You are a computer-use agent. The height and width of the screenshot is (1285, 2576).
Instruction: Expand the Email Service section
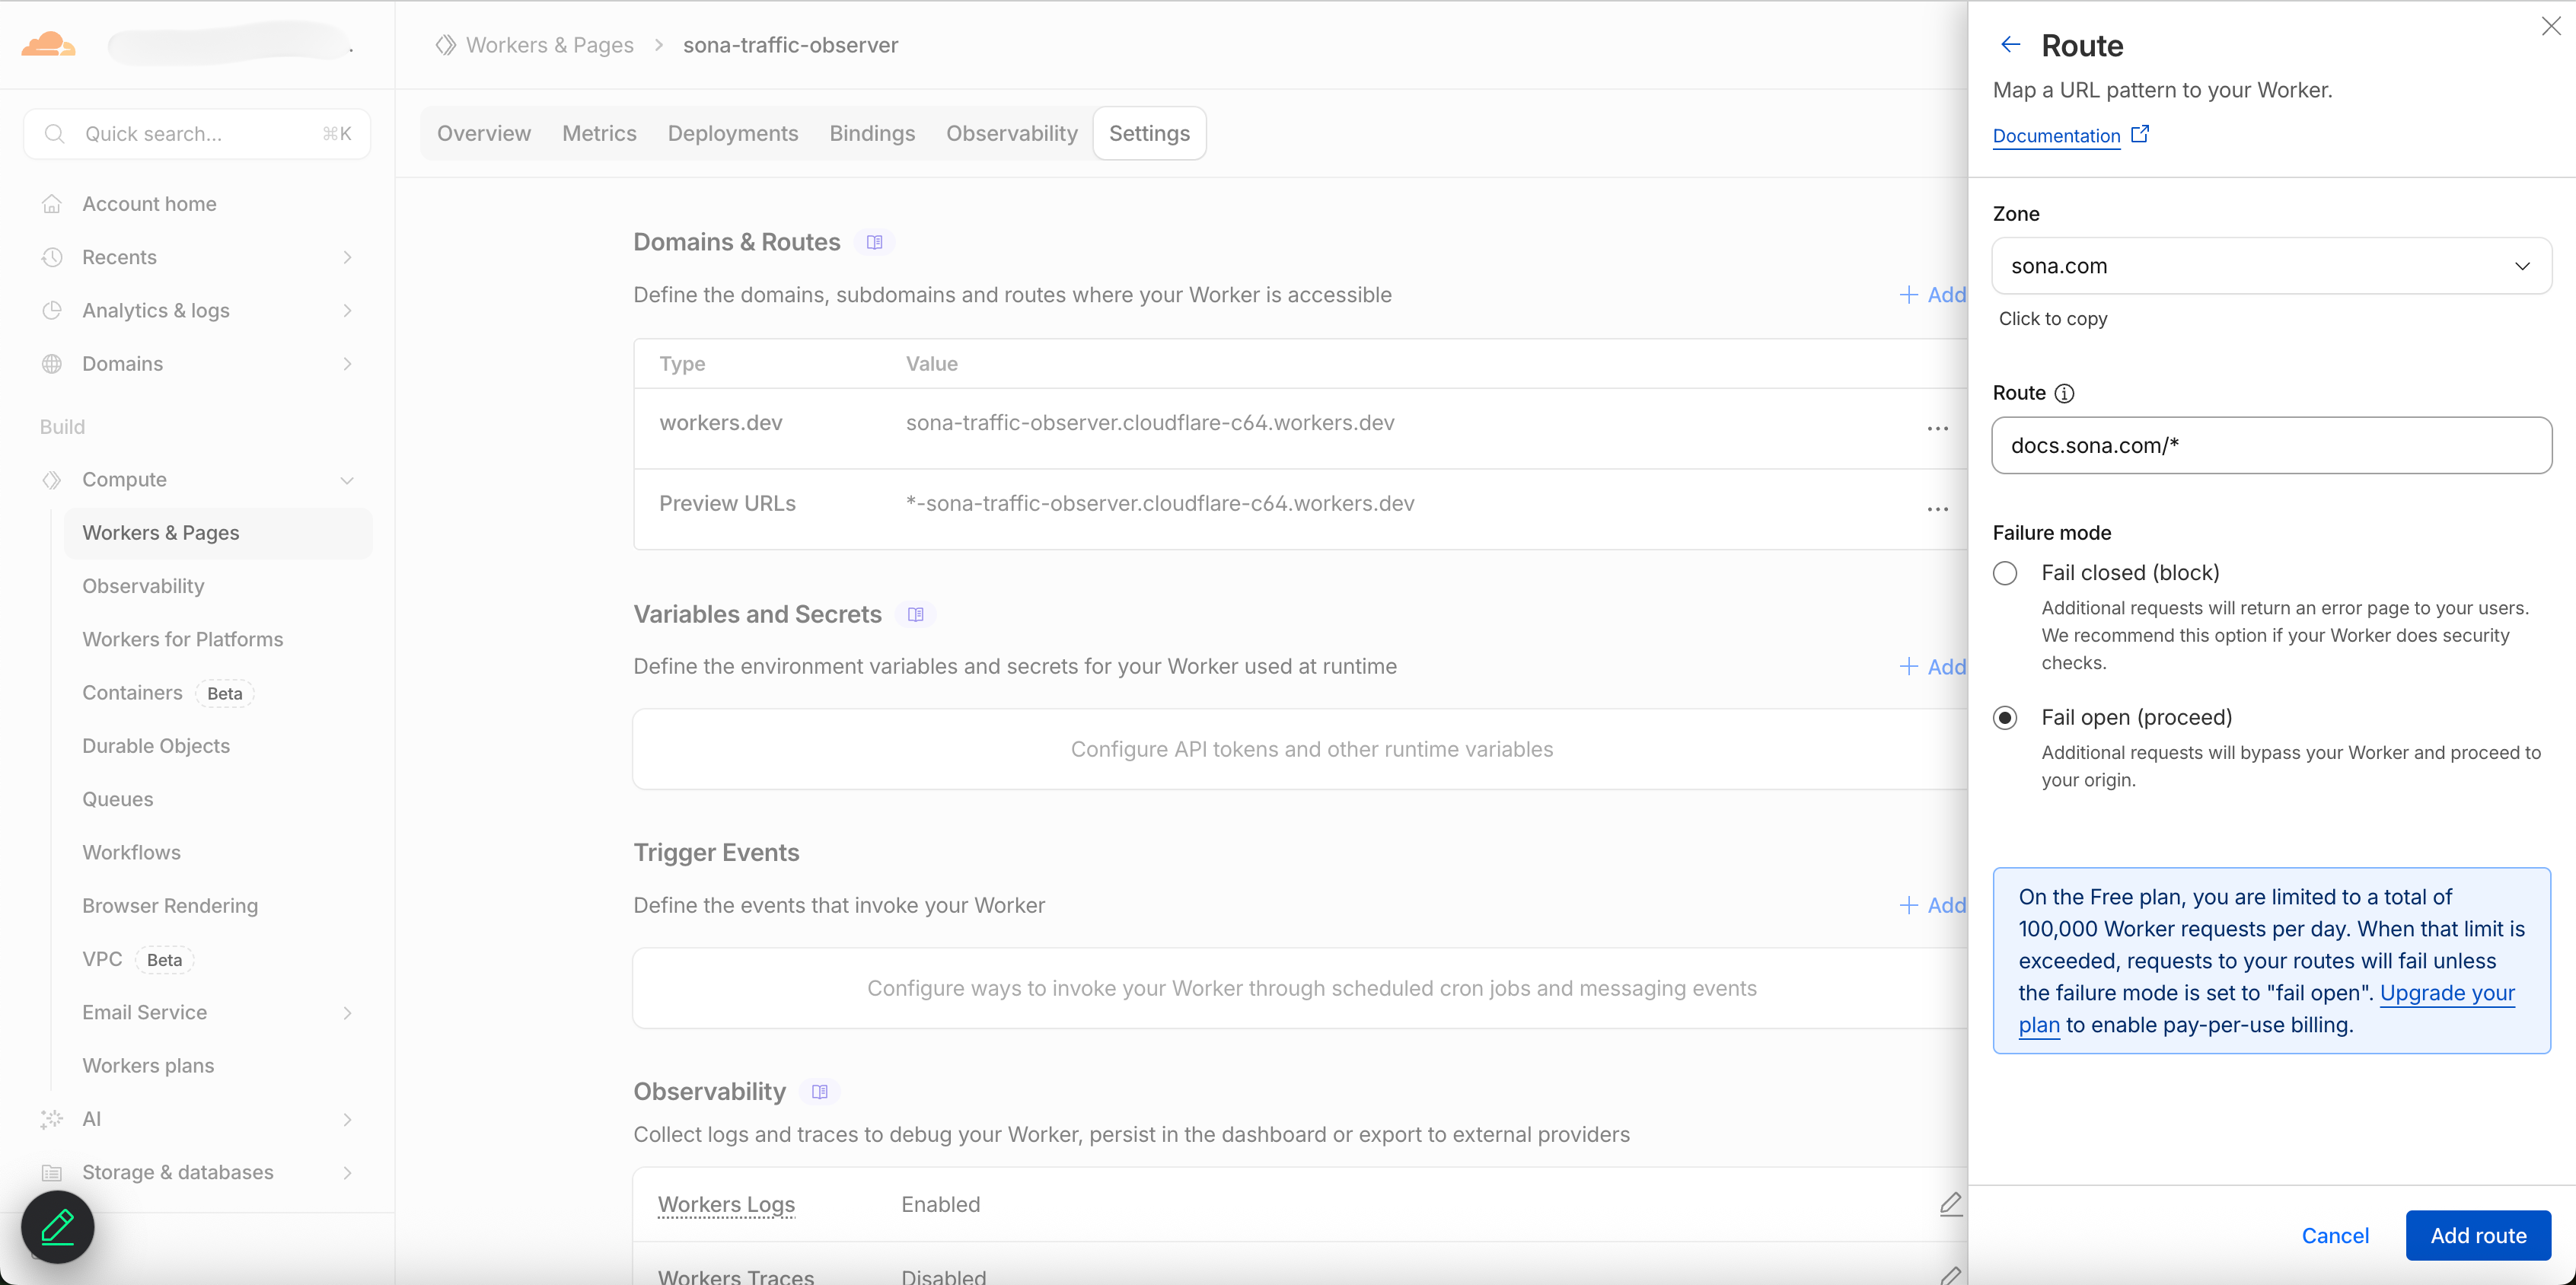tap(347, 1012)
